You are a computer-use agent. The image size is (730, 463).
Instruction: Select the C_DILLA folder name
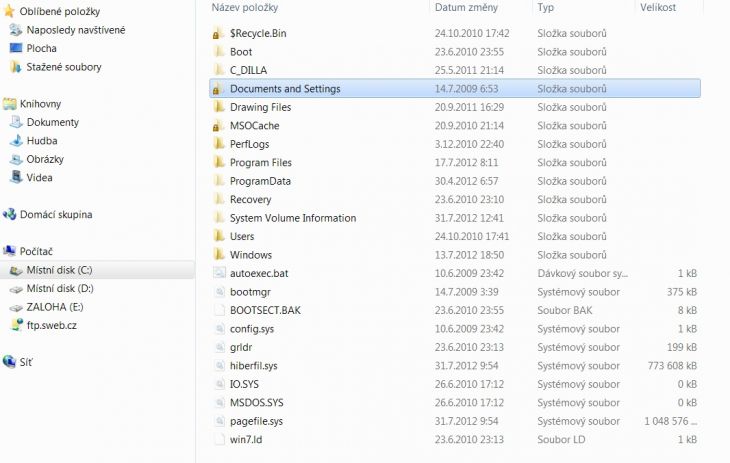pyautogui.click(x=248, y=70)
